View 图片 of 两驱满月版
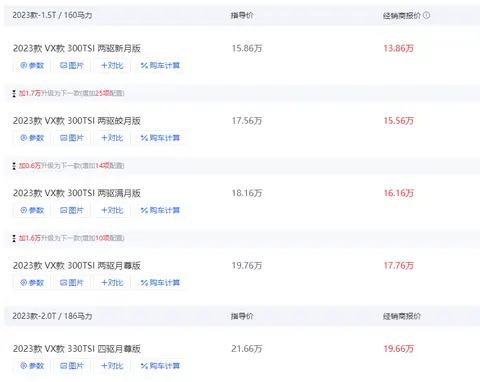Screen dimensions: 480x382 tap(72, 210)
